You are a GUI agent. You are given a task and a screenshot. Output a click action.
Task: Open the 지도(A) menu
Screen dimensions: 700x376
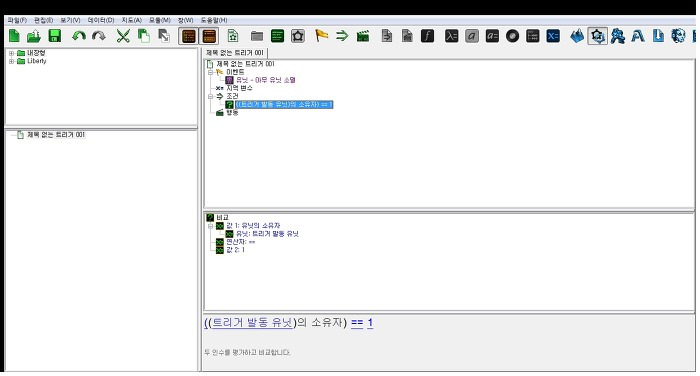point(131,20)
